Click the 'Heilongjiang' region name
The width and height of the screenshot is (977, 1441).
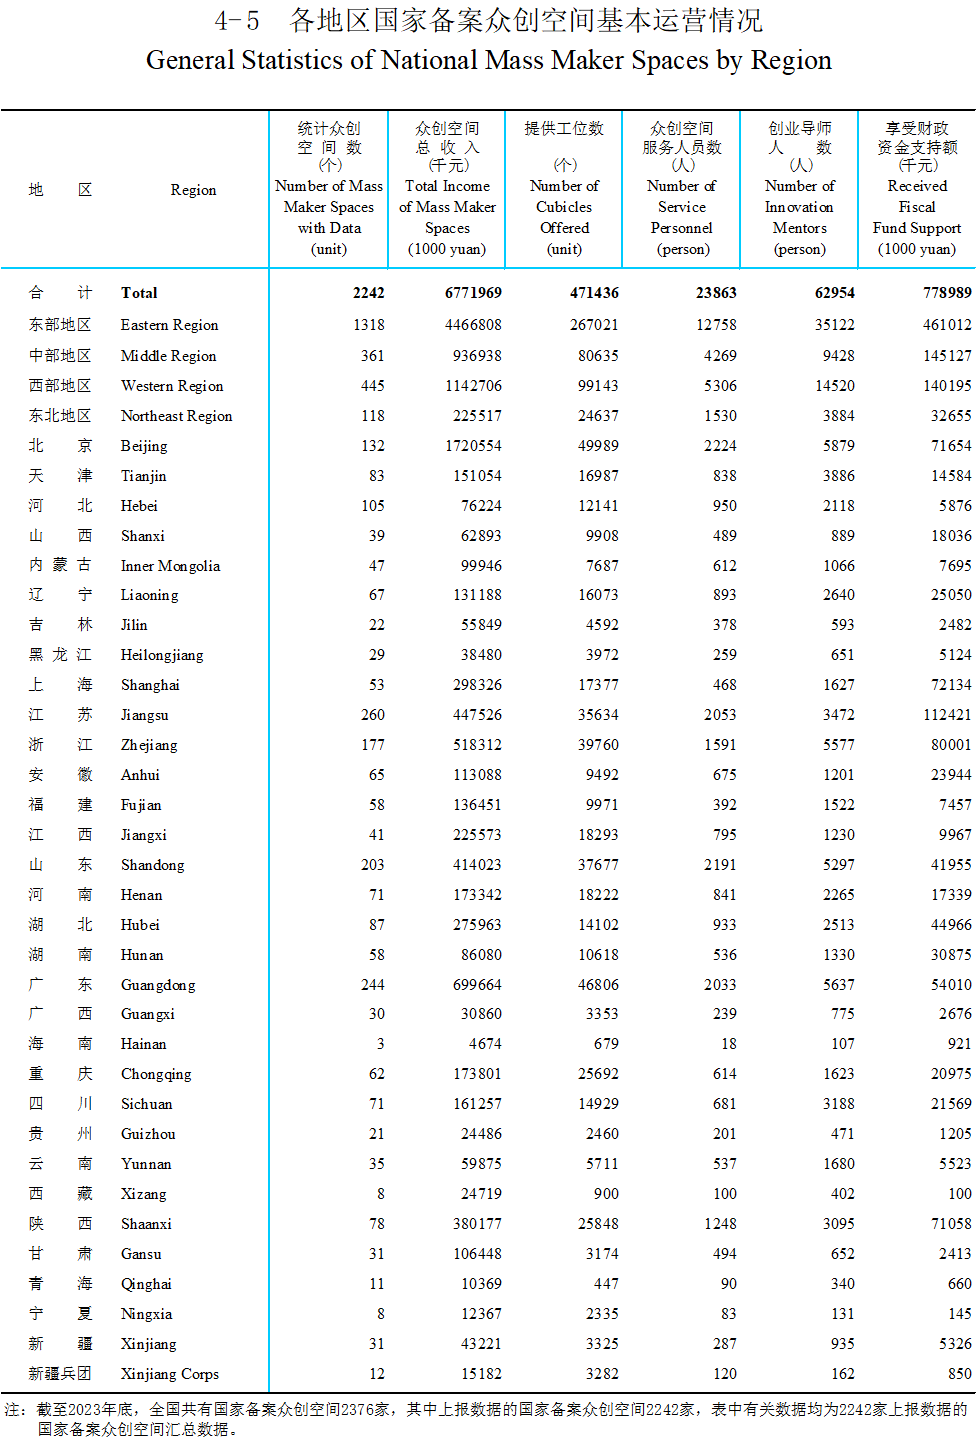pos(162,655)
